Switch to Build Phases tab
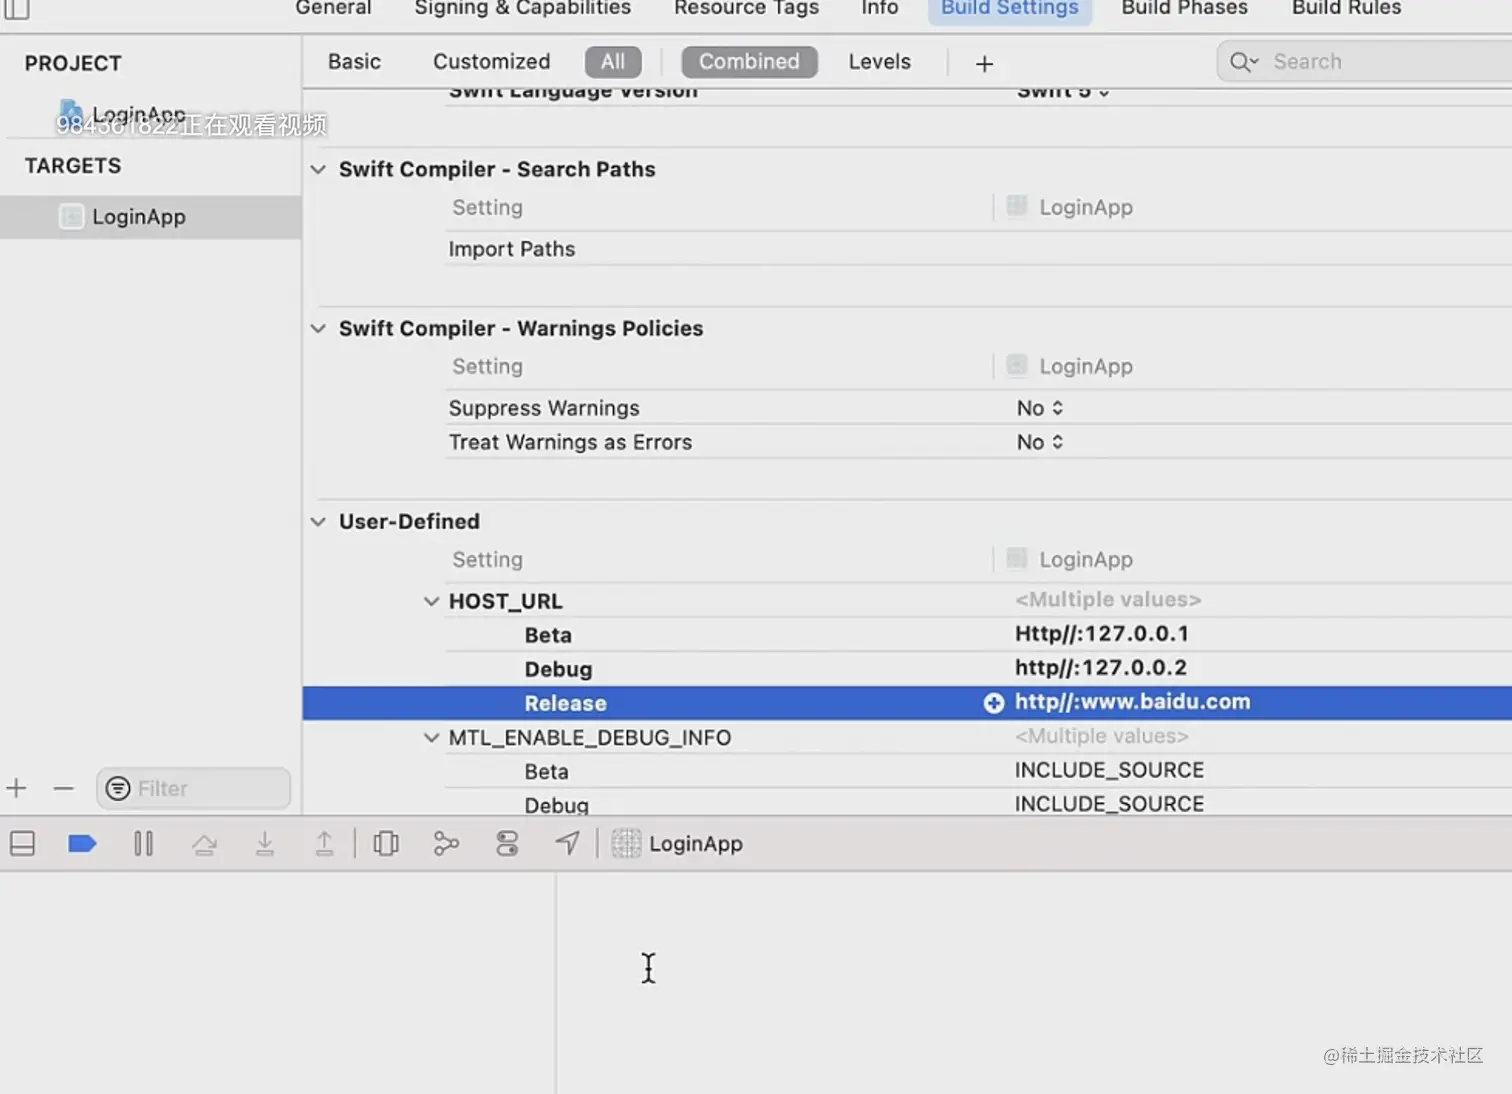 [x=1185, y=8]
